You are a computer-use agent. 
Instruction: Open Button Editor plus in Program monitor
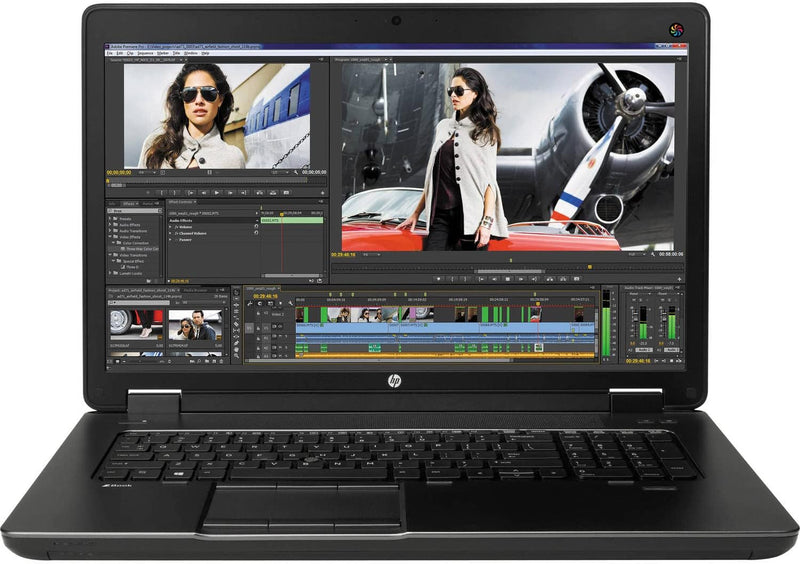pyautogui.click(x=679, y=279)
